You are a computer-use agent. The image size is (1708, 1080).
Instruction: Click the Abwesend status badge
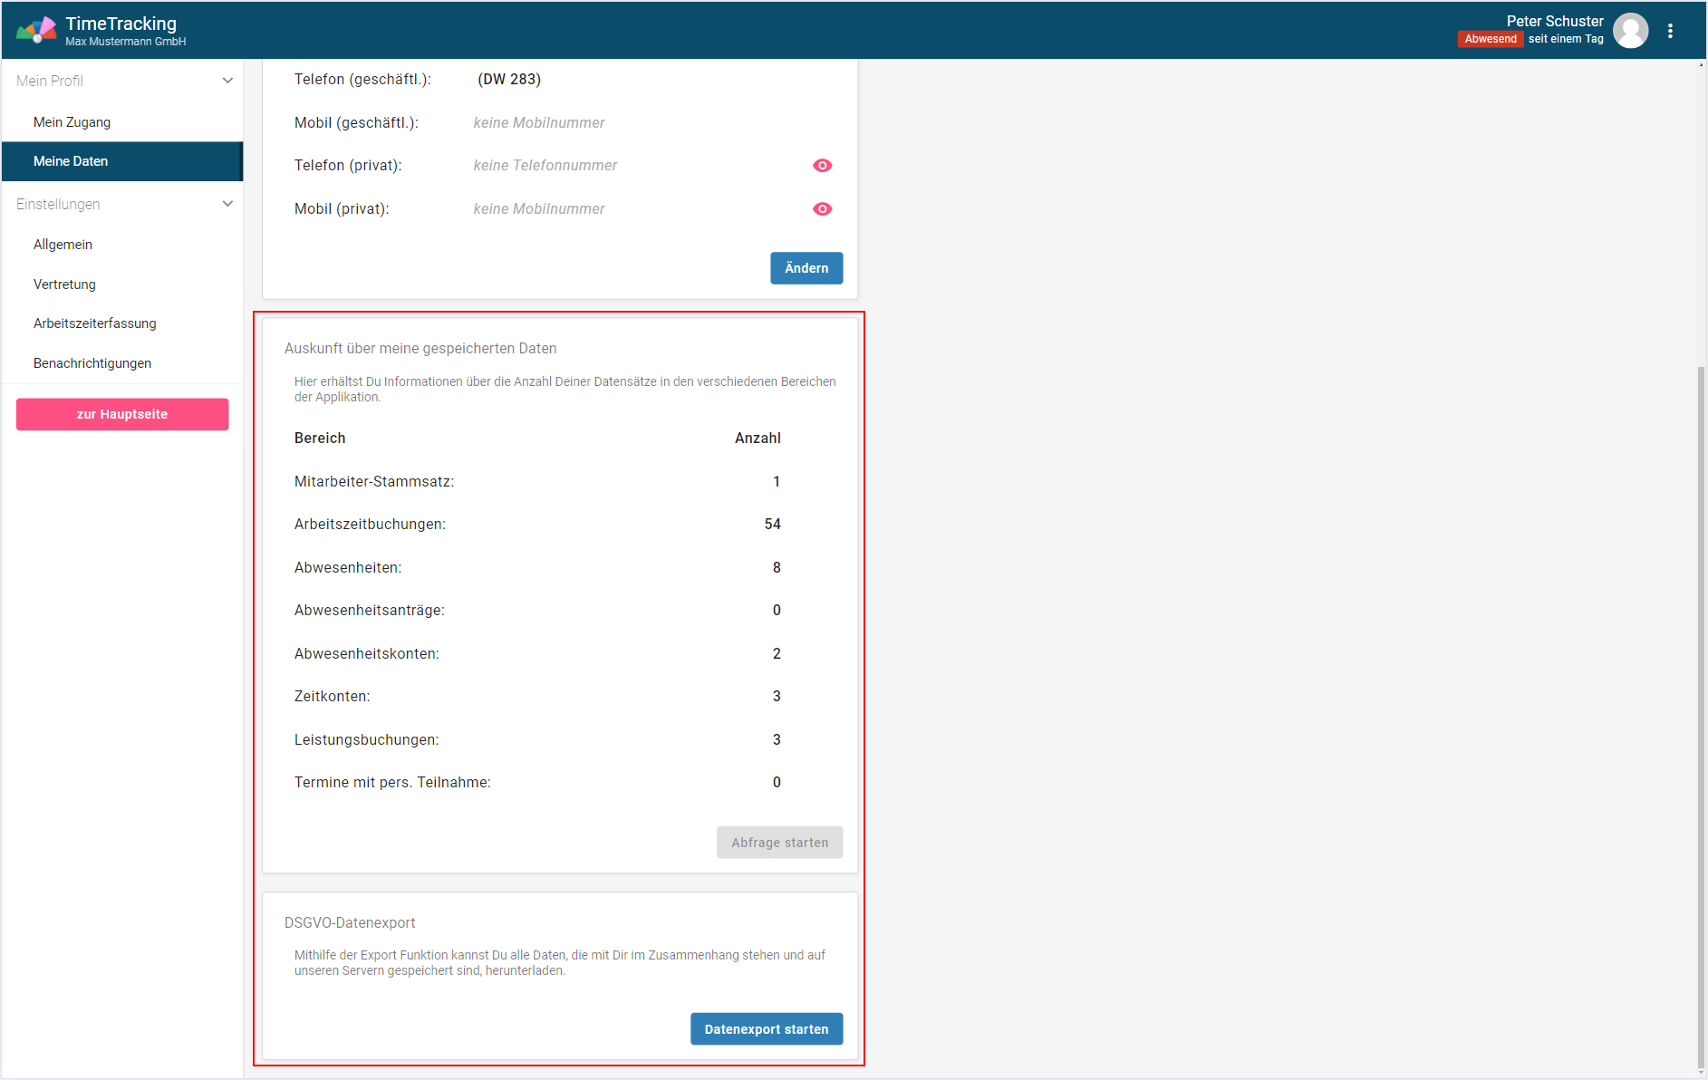[x=1490, y=39]
